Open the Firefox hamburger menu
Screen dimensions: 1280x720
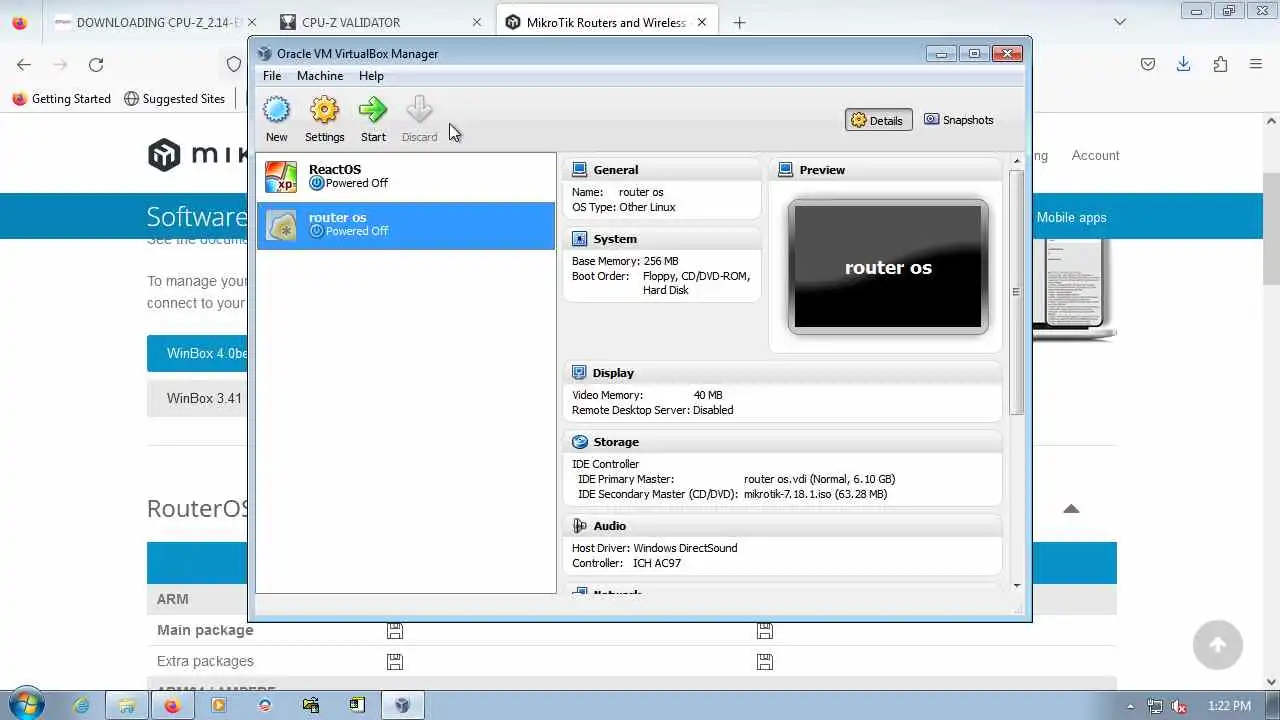tap(1256, 64)
